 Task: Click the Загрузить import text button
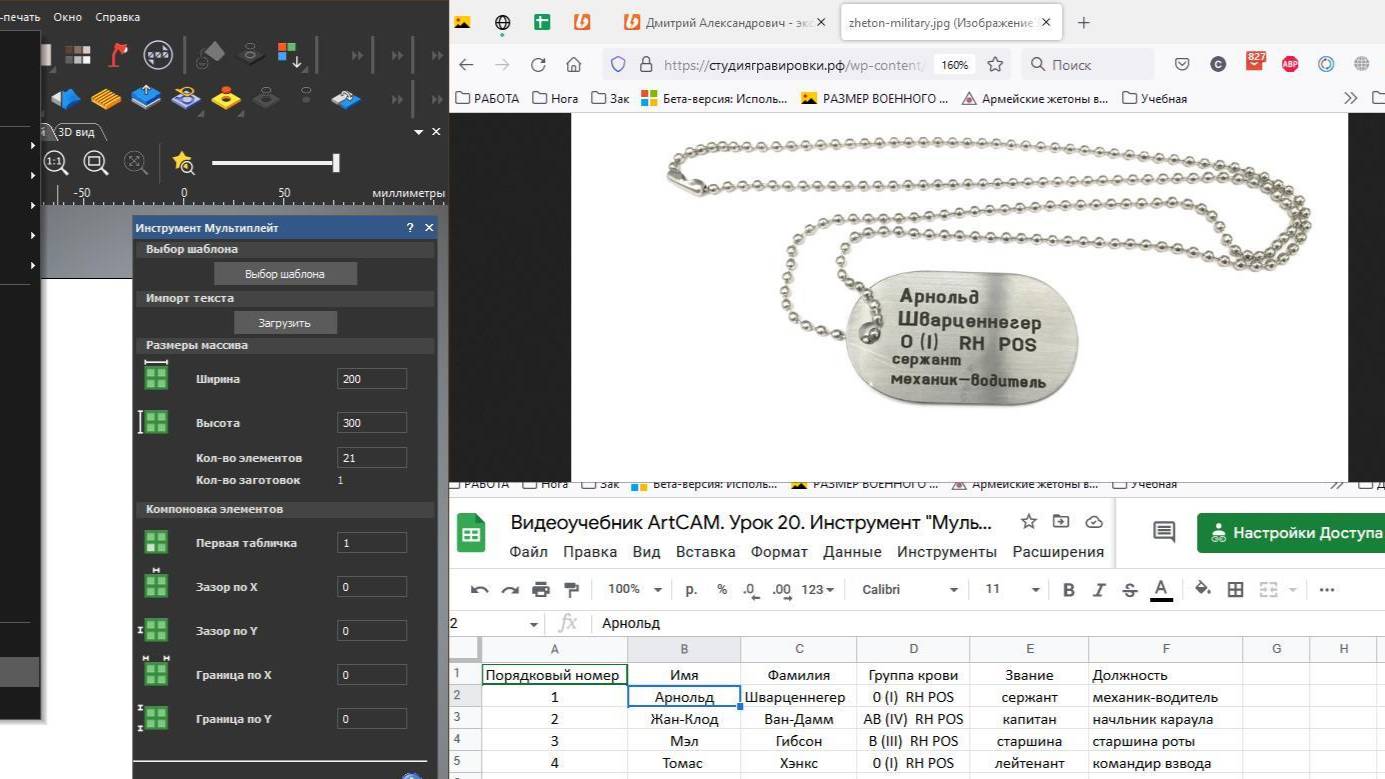click(285, 323)
